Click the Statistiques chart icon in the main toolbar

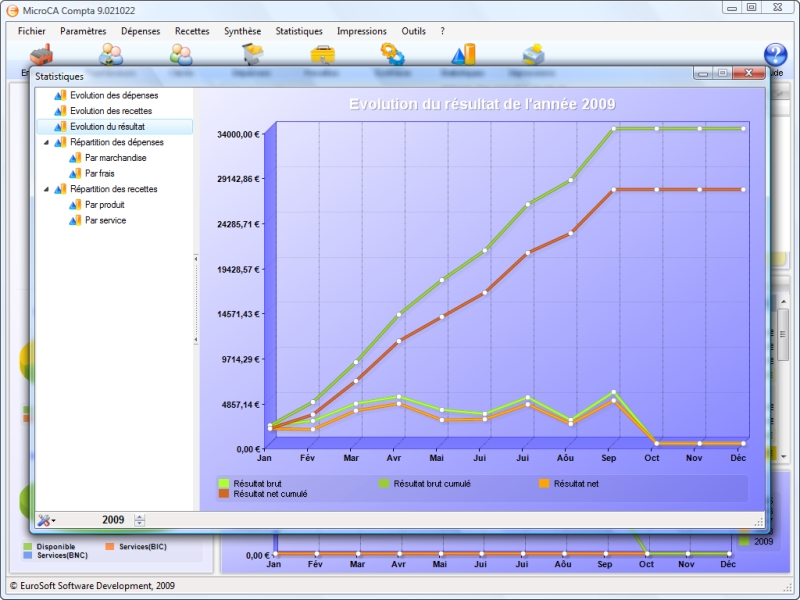point(463,55)
